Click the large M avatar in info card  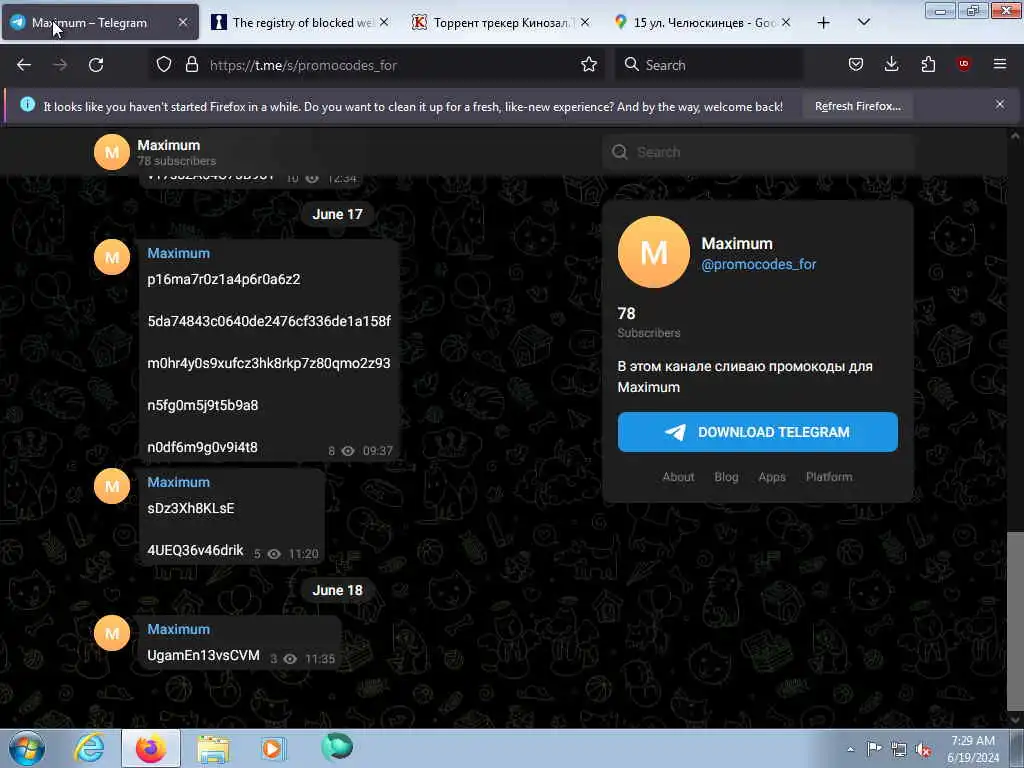click(654, 252)
